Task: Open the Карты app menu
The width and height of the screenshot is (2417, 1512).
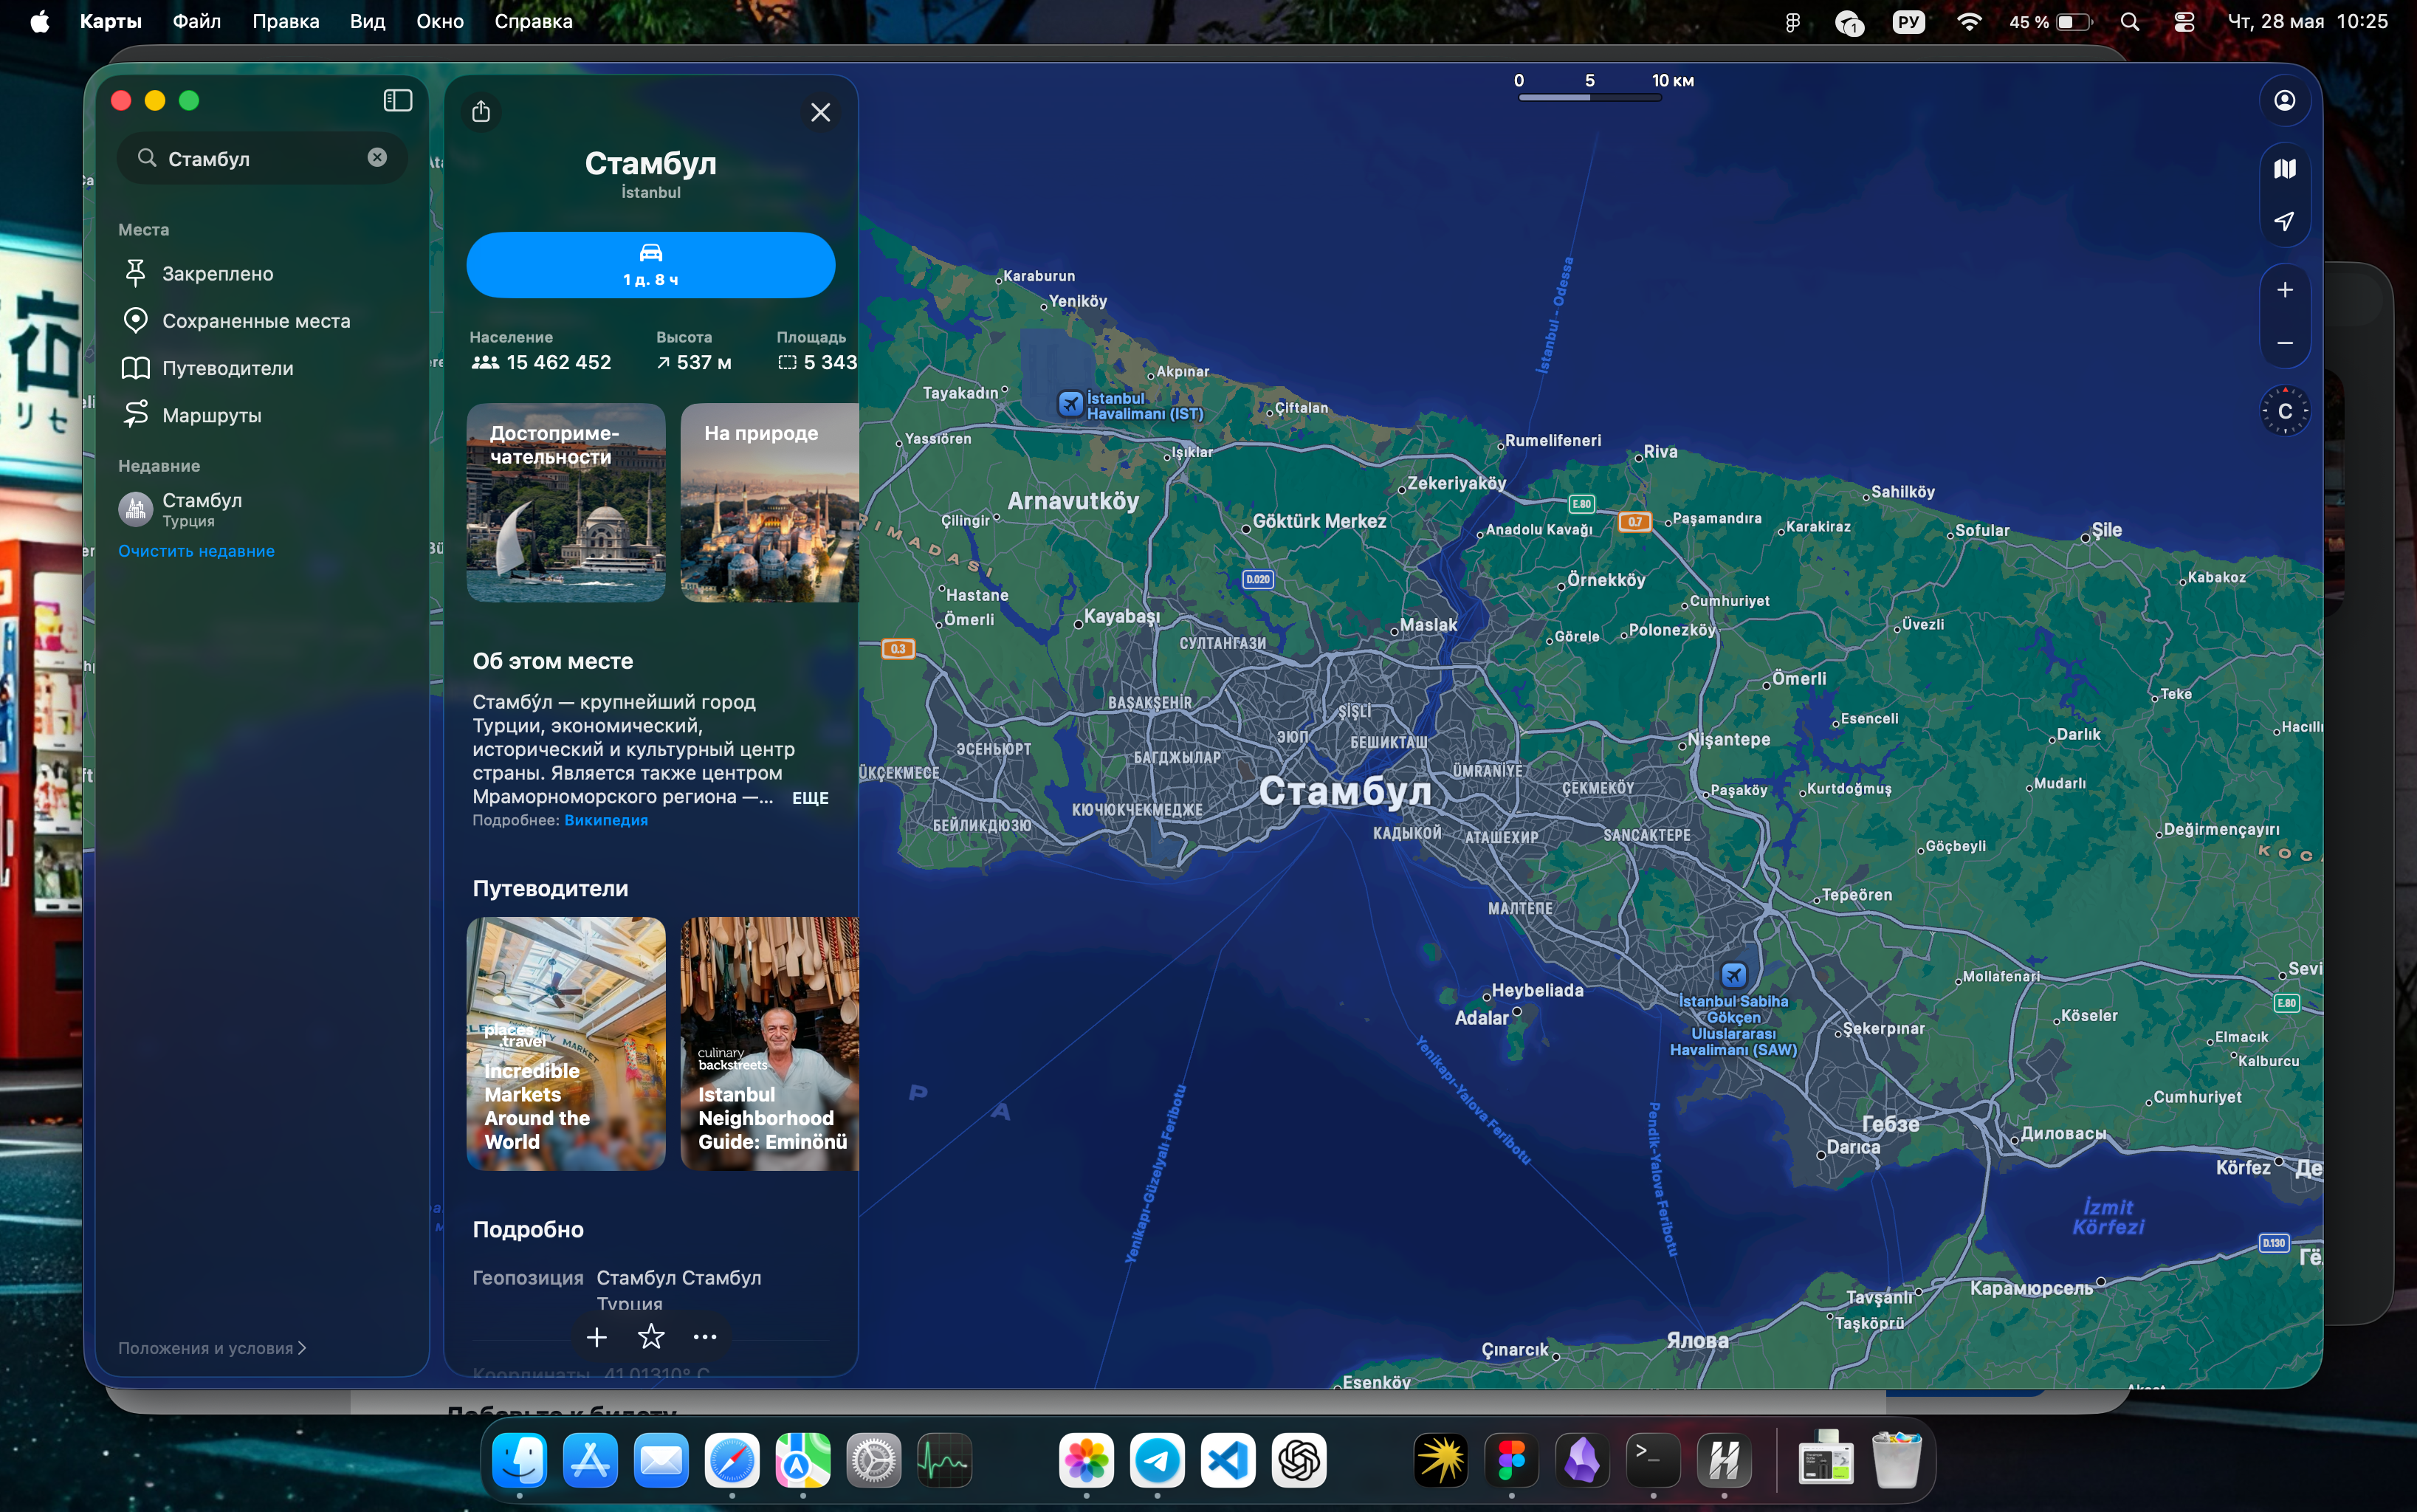Action: point(110,21)
